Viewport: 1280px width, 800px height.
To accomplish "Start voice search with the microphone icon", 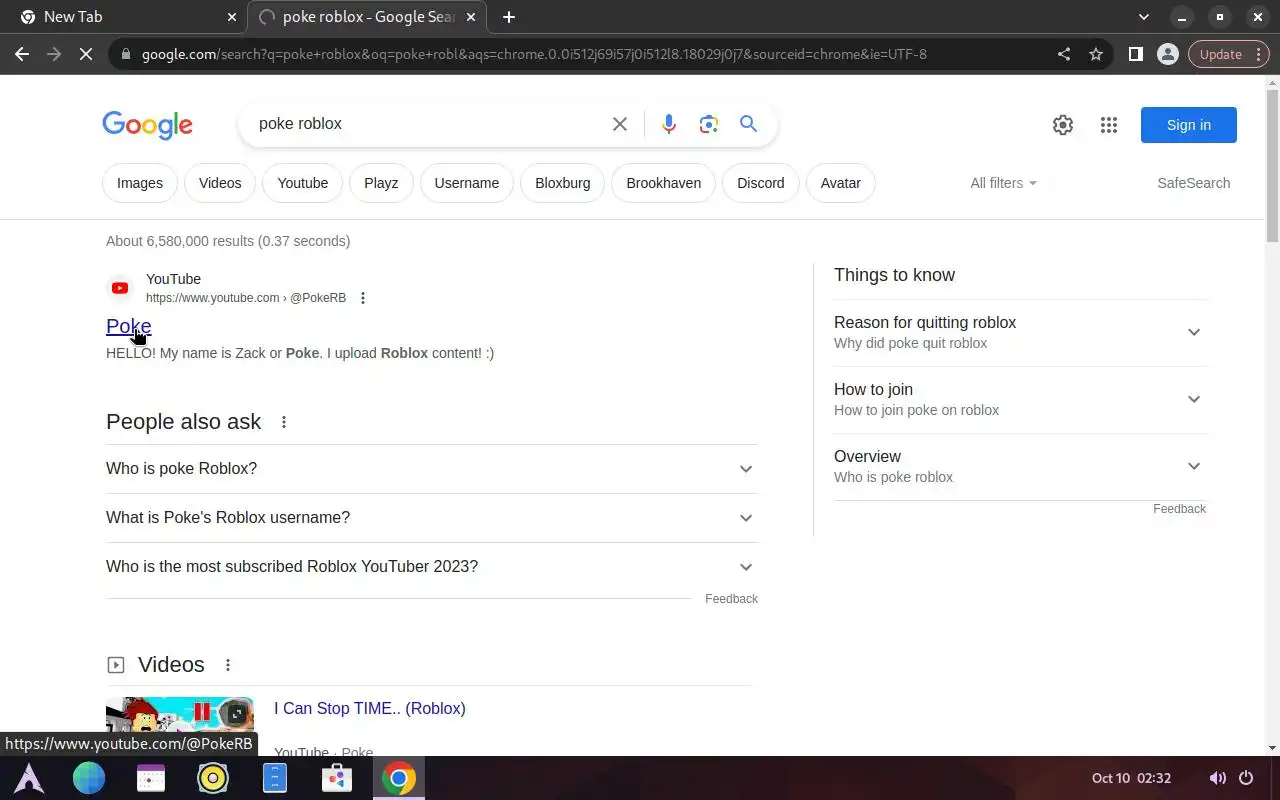I will click(669, 124).
